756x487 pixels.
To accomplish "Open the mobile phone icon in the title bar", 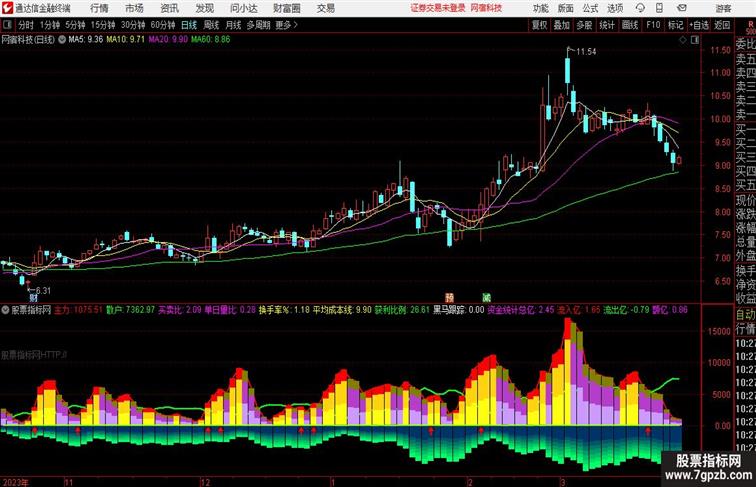I will 659,8.
